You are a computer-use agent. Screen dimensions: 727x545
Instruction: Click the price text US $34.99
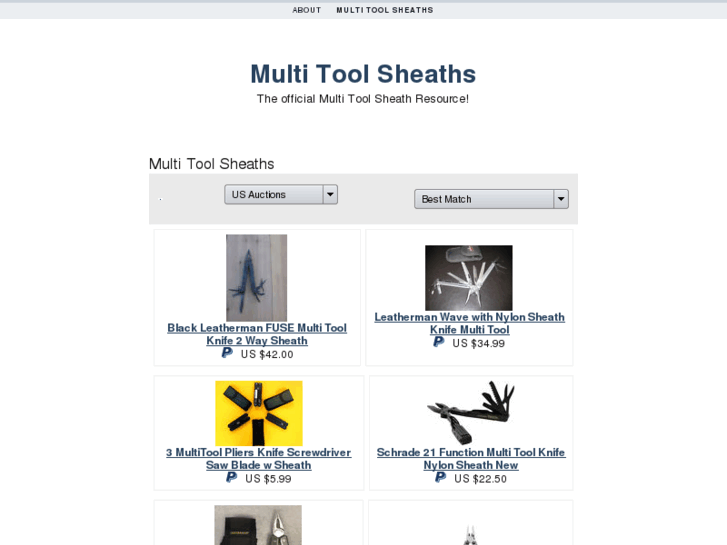pos(478,343)
